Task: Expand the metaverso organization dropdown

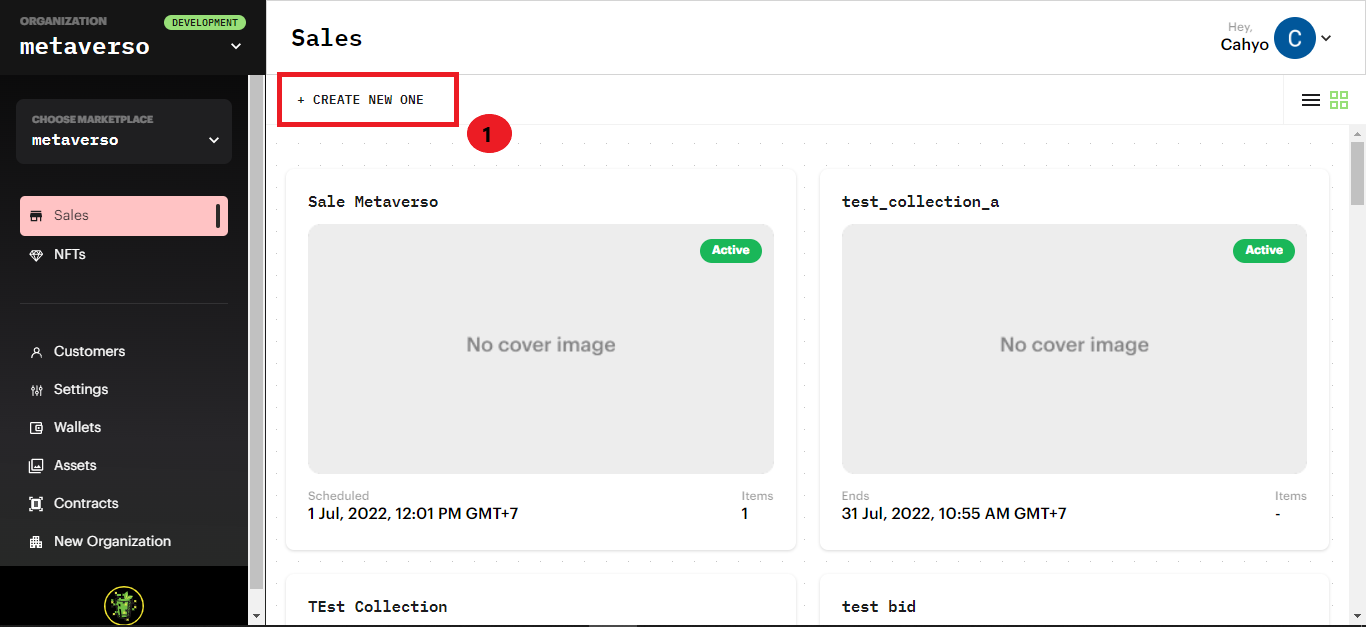Action: pos(236,46)
